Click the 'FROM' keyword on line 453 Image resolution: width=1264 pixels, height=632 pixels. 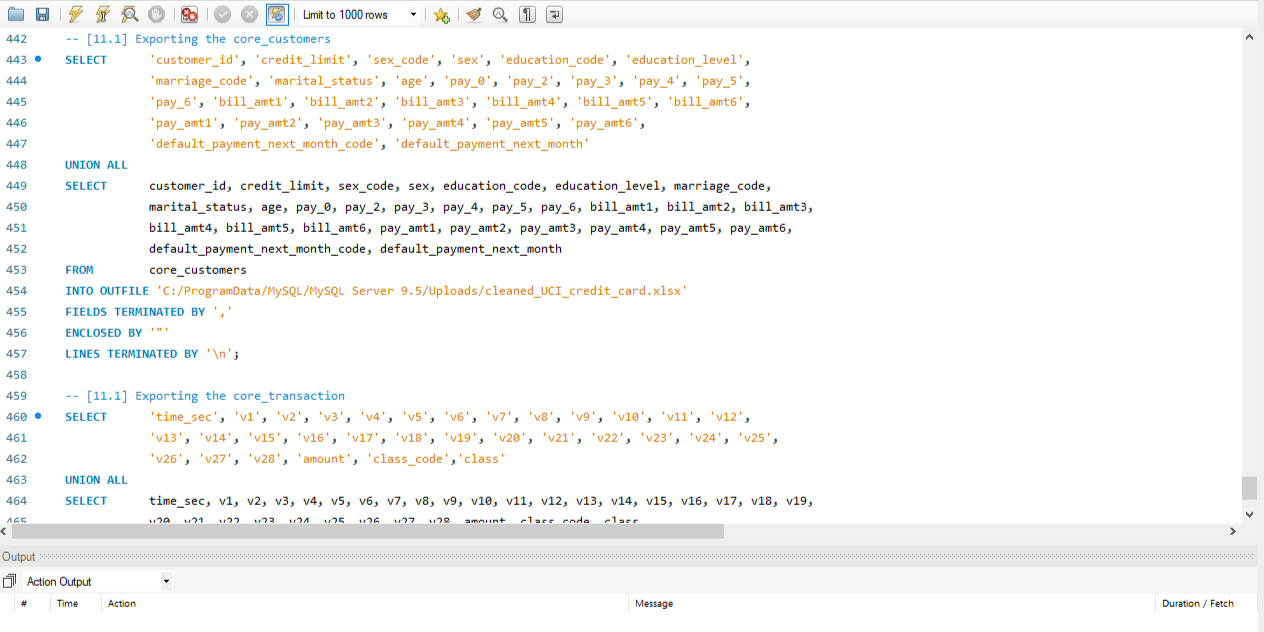(x=79, y=270)
